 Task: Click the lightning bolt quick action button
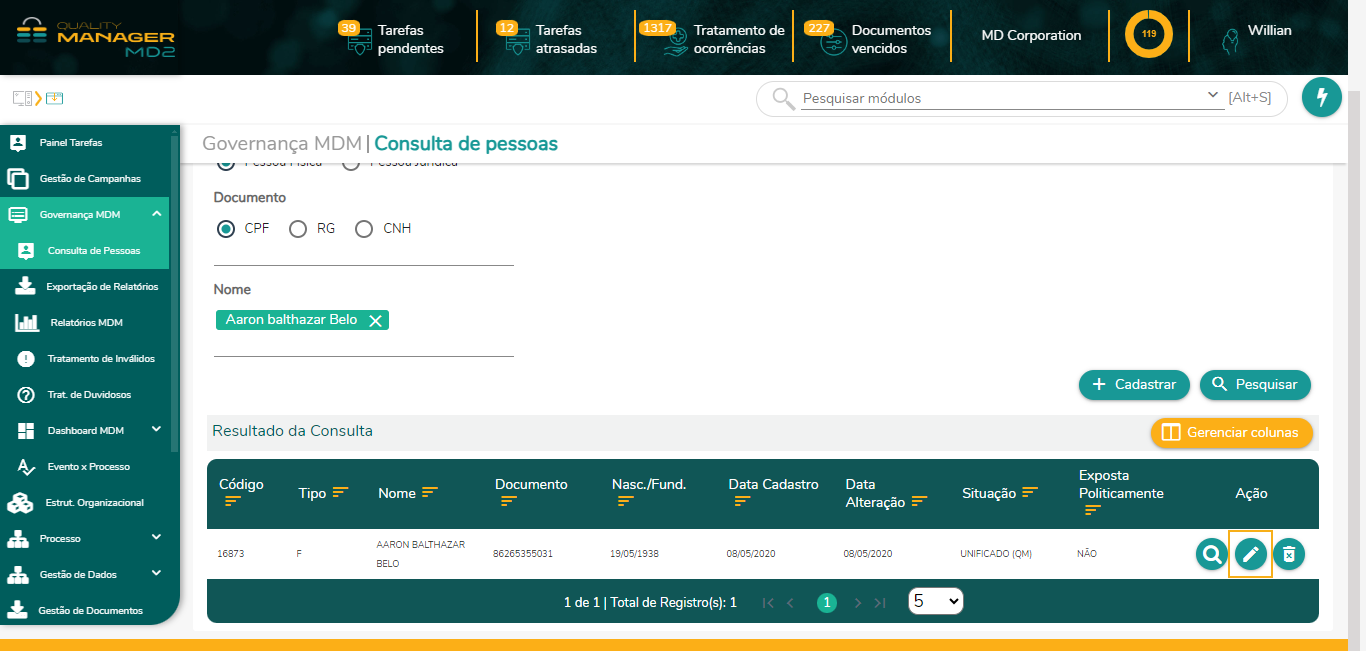[x=1321, y=98]
